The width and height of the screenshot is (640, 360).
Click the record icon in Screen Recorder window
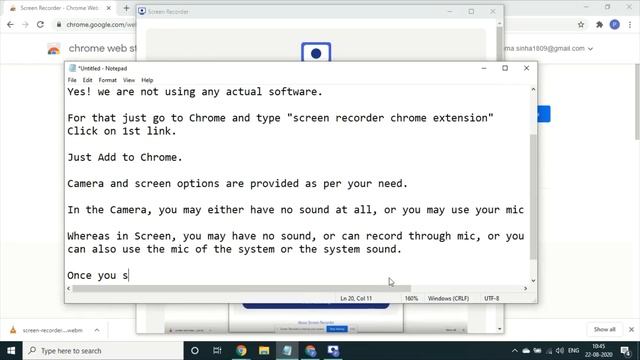point(316,52)
